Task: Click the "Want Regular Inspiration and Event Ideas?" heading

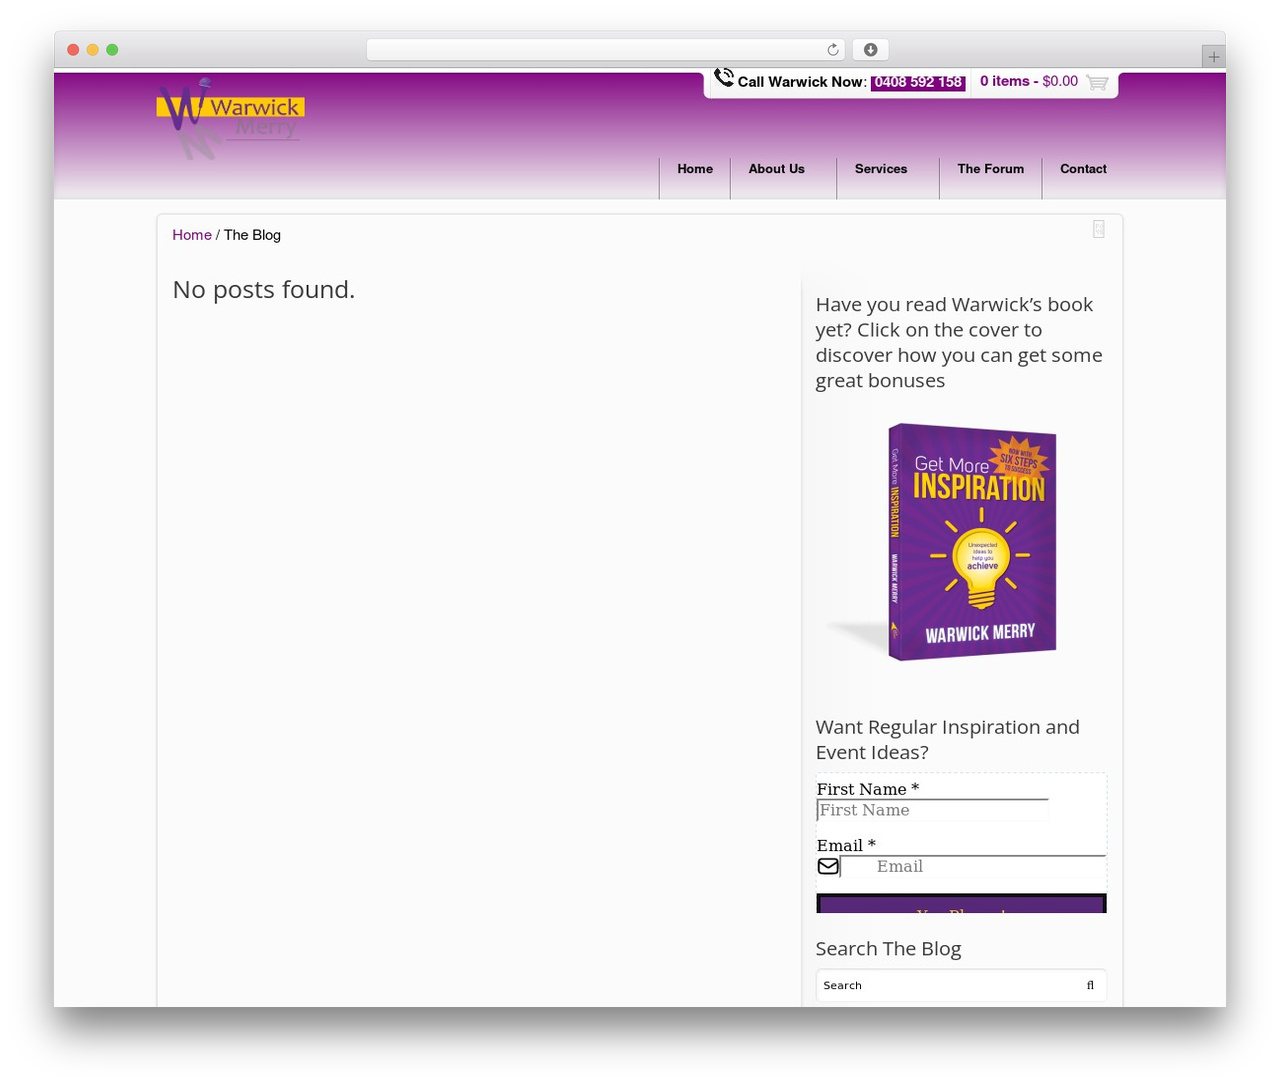Action: 948,740
